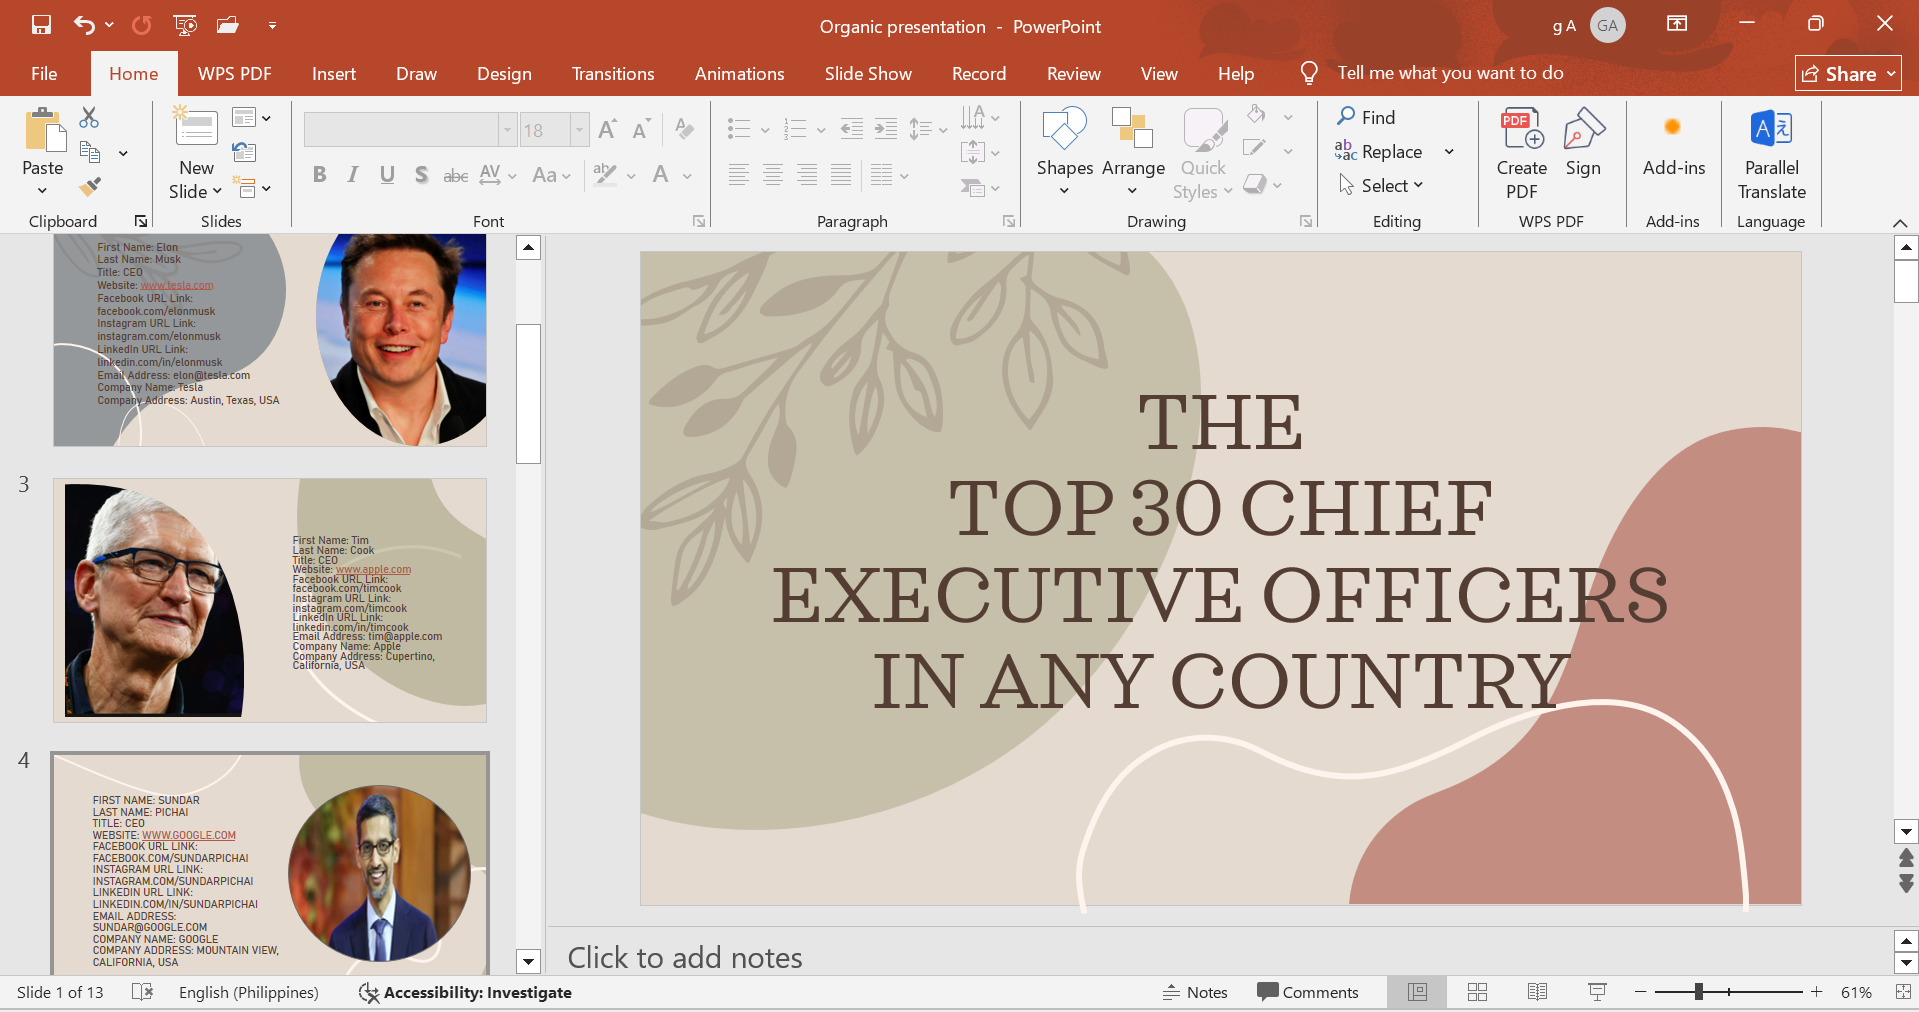The width and height of the screenshot is (1919, 1012).
Task: Undo the last action
Action: 84,25
